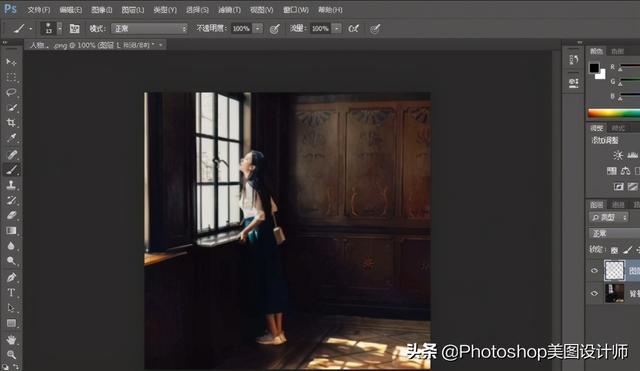Select the Move tool
This screenshot has height=371, width=640.
tap(11, 62)
